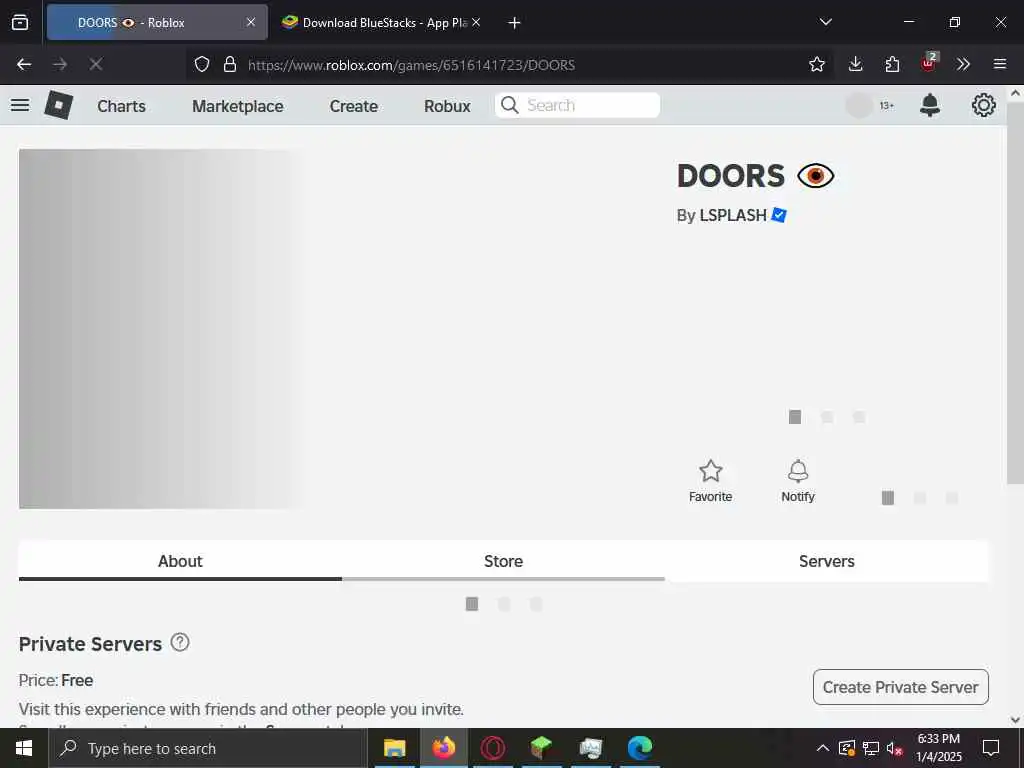
Task: Favorite the DOORS experience
Action: coord(711,481)
